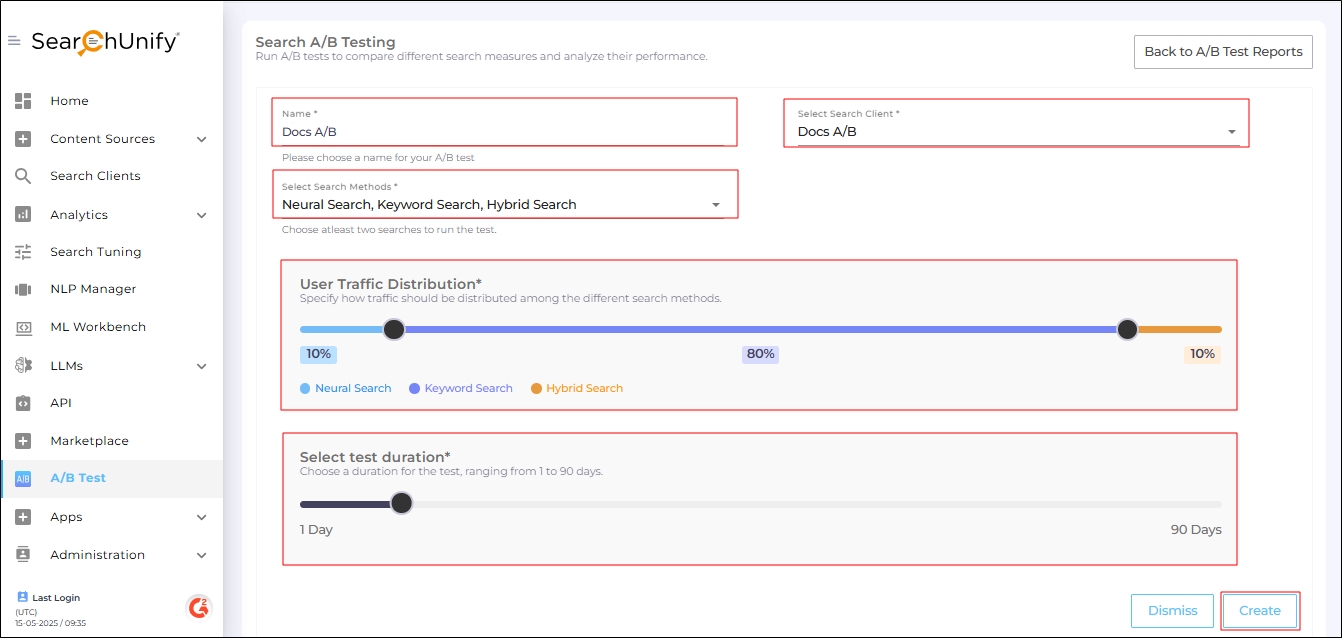Click Back to A/B Test Reports button
The image size is (1342, 638).
pos(1222,52)
